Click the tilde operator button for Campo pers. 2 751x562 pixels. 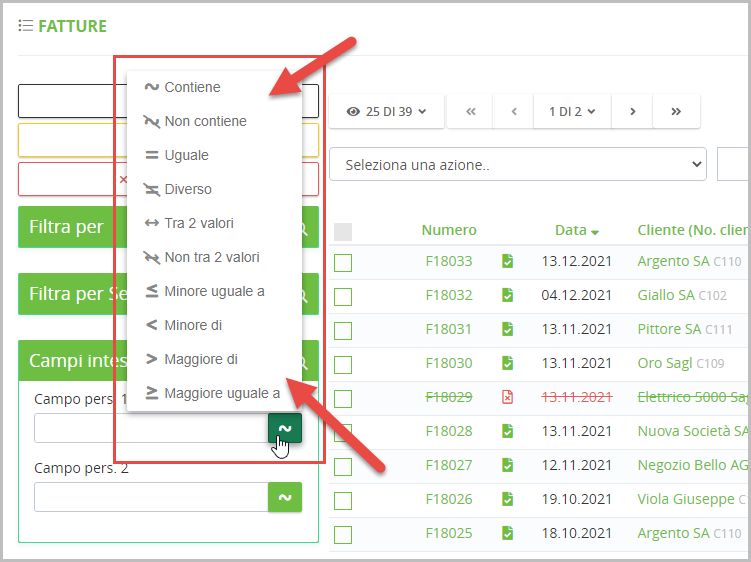pos(285,497)
